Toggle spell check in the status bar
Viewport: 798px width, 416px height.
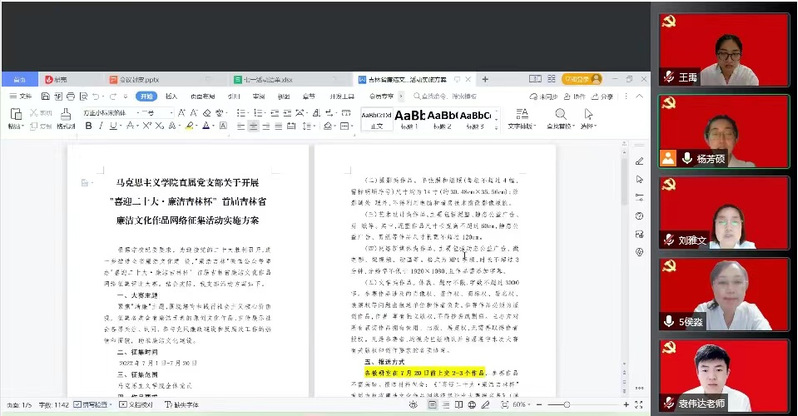pos(88,405)
